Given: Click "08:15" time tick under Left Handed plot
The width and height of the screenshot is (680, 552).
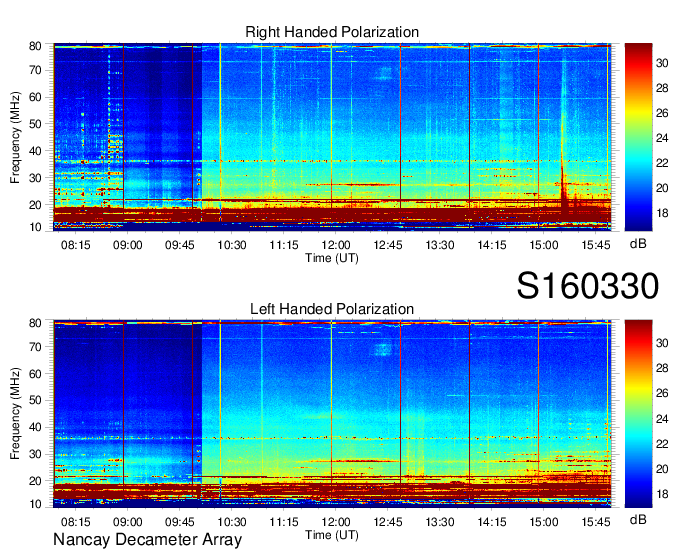Looking at the screenshot, I should (75, 522).
